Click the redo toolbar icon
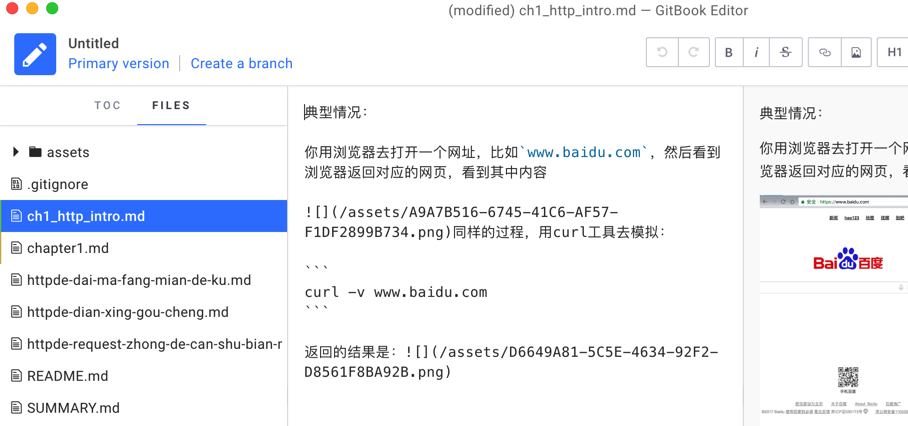Screen dimensions: 908x426 (693, 53)
